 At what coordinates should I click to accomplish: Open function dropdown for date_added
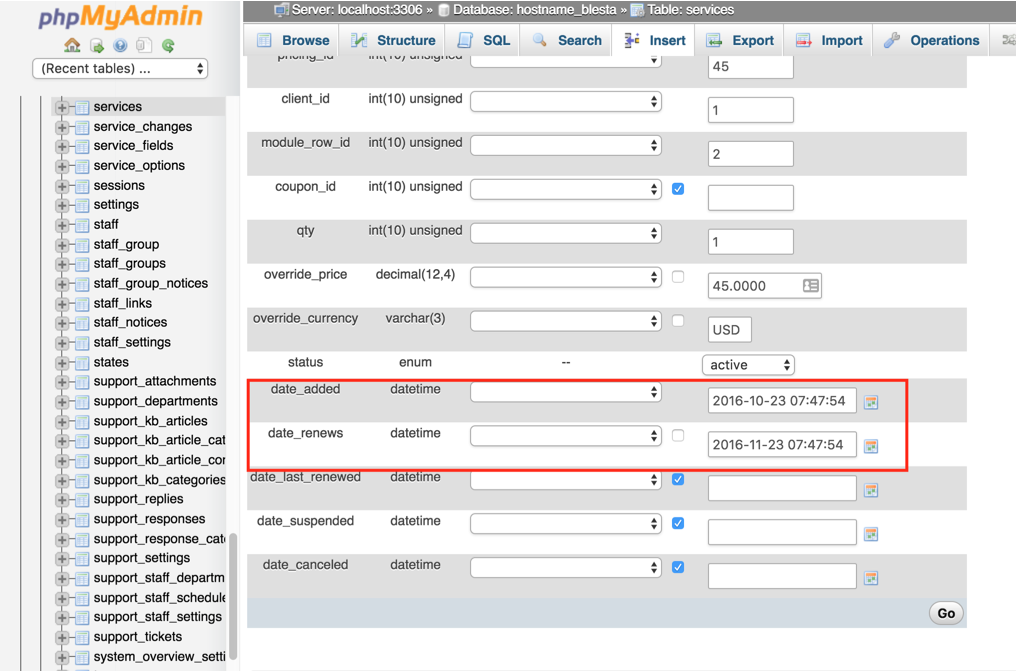(x=566, y=392)
